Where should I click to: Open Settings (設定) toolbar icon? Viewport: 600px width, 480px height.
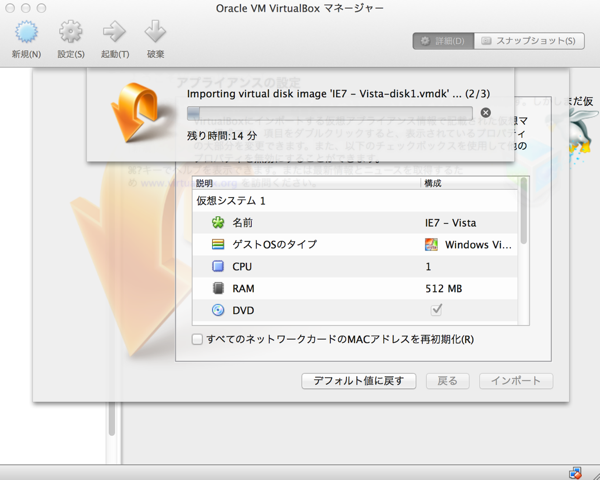(x=71, y=32)
